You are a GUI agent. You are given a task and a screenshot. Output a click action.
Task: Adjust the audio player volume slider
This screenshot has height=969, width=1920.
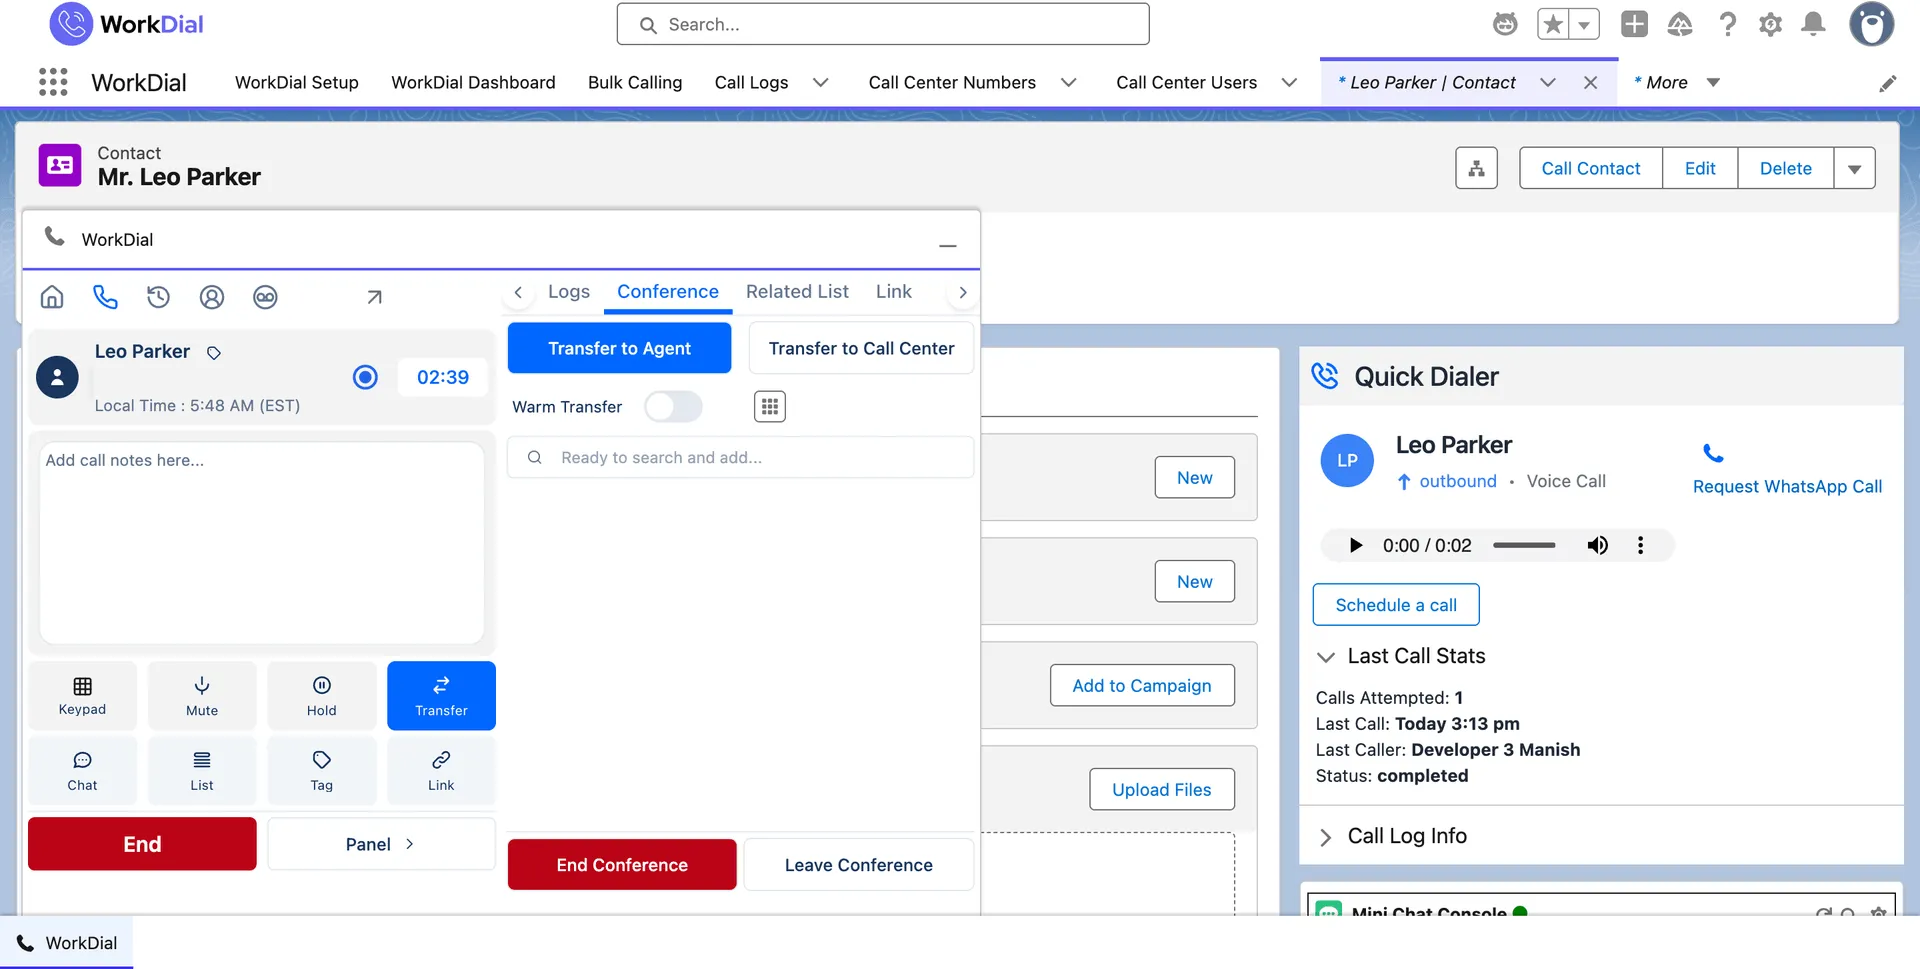pyautogui.click(x=1524, y=545)
